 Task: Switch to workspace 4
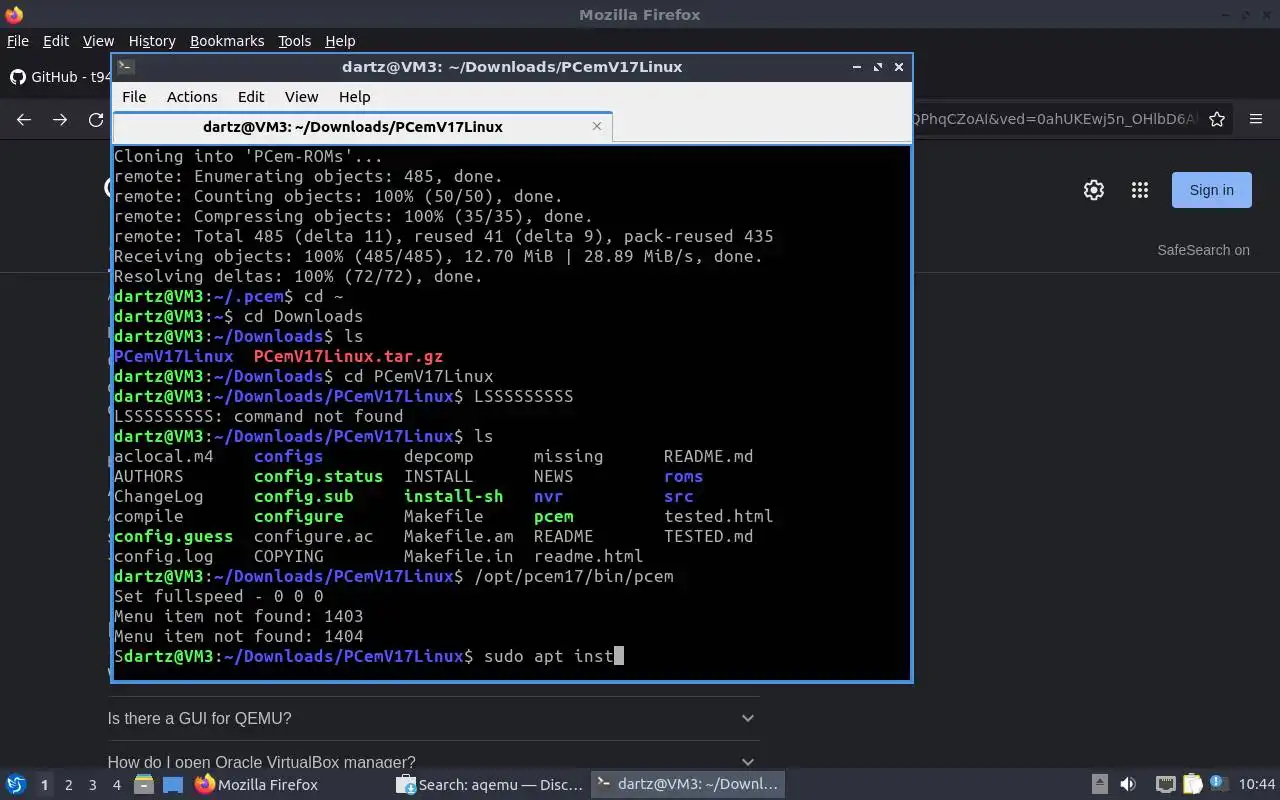tap(117, 785)
